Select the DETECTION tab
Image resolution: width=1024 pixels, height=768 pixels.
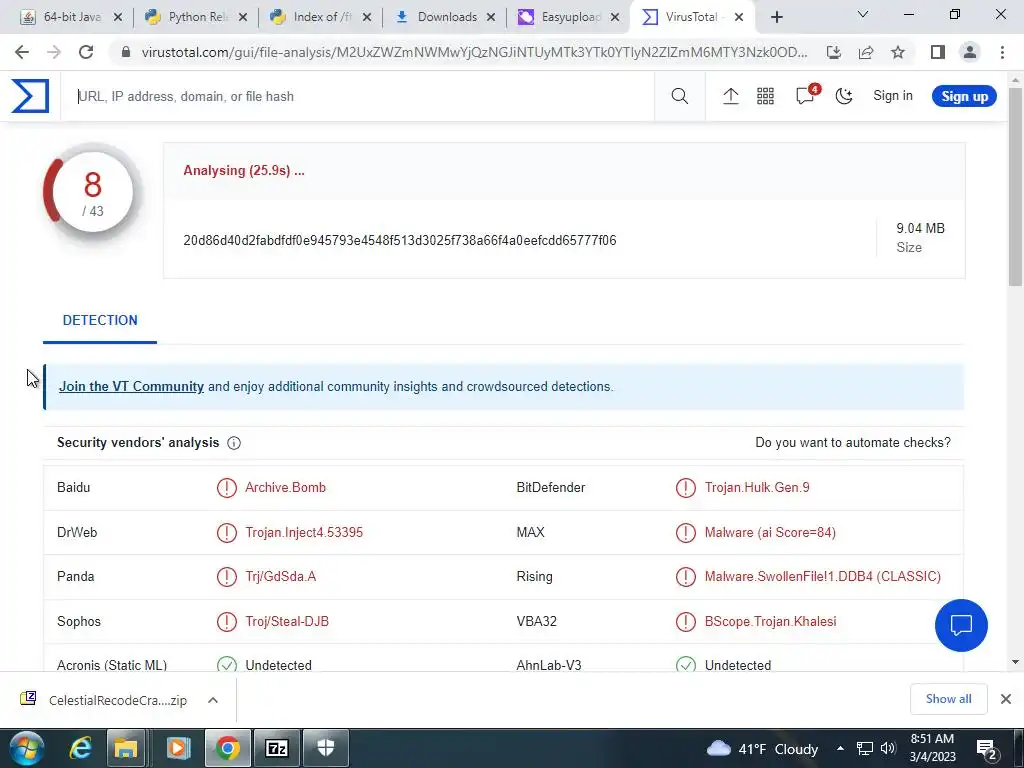(100, 320)
